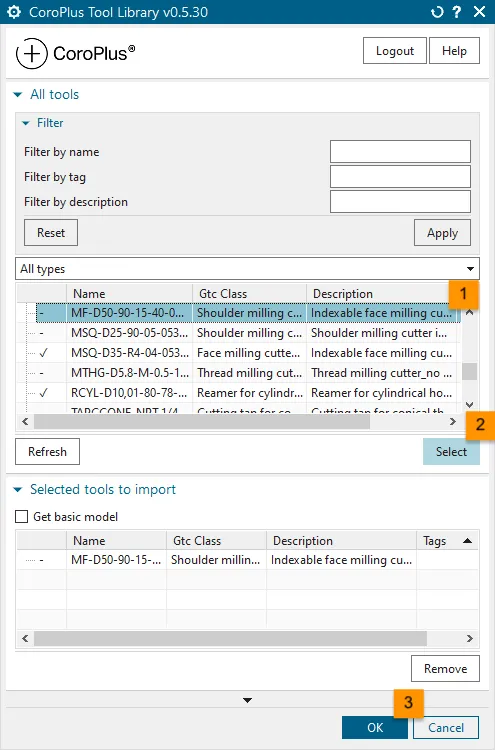
Task: Click the tool list scrollbar's down arrow
Action: 470,405
